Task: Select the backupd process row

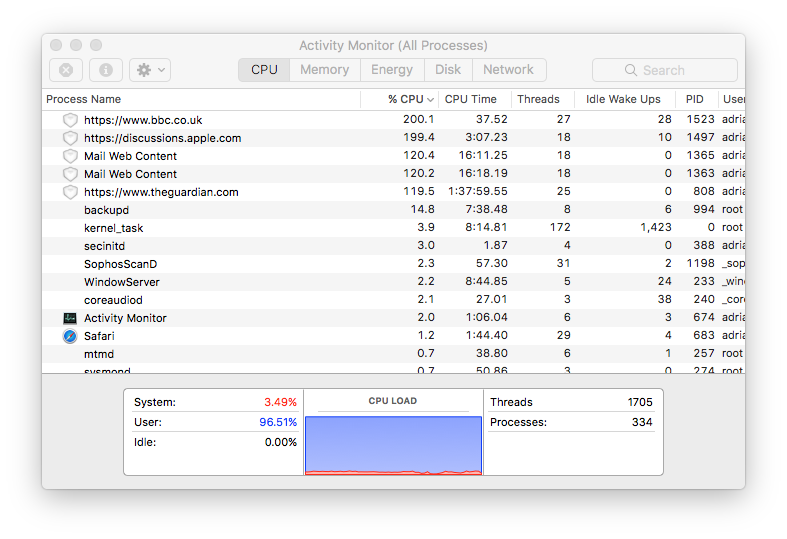Action: (x=394, y=210)
